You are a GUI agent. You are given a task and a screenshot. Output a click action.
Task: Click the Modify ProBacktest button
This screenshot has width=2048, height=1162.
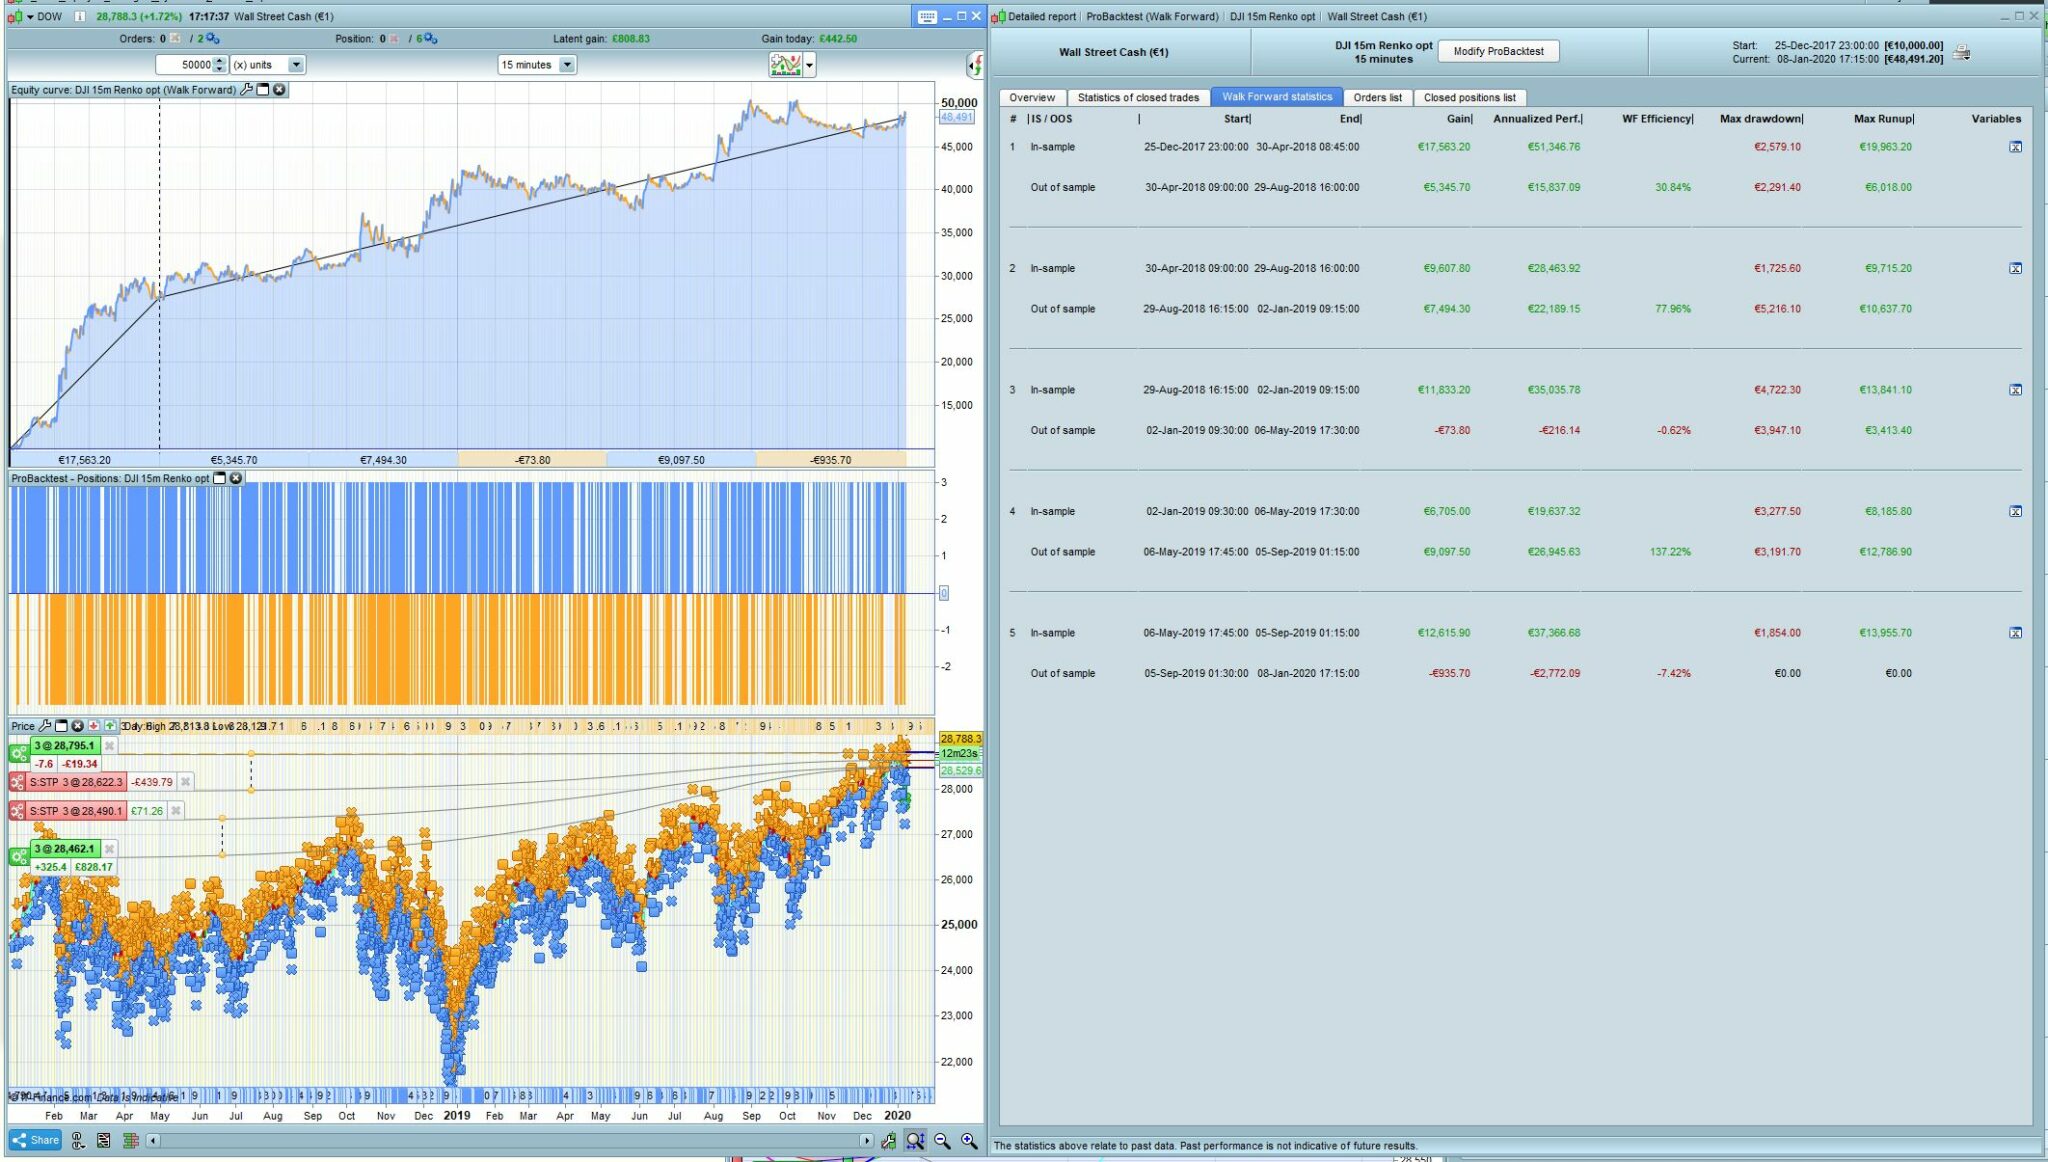click(x=1497, y=52)
